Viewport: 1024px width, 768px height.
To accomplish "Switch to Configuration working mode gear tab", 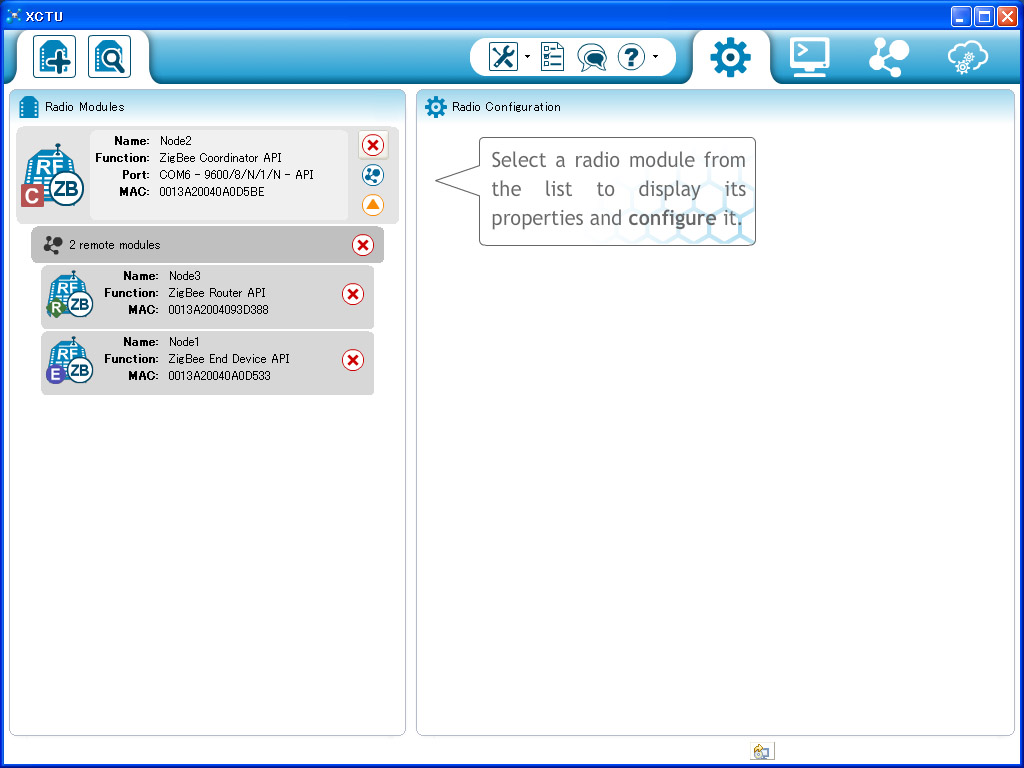I will (730, 57).
